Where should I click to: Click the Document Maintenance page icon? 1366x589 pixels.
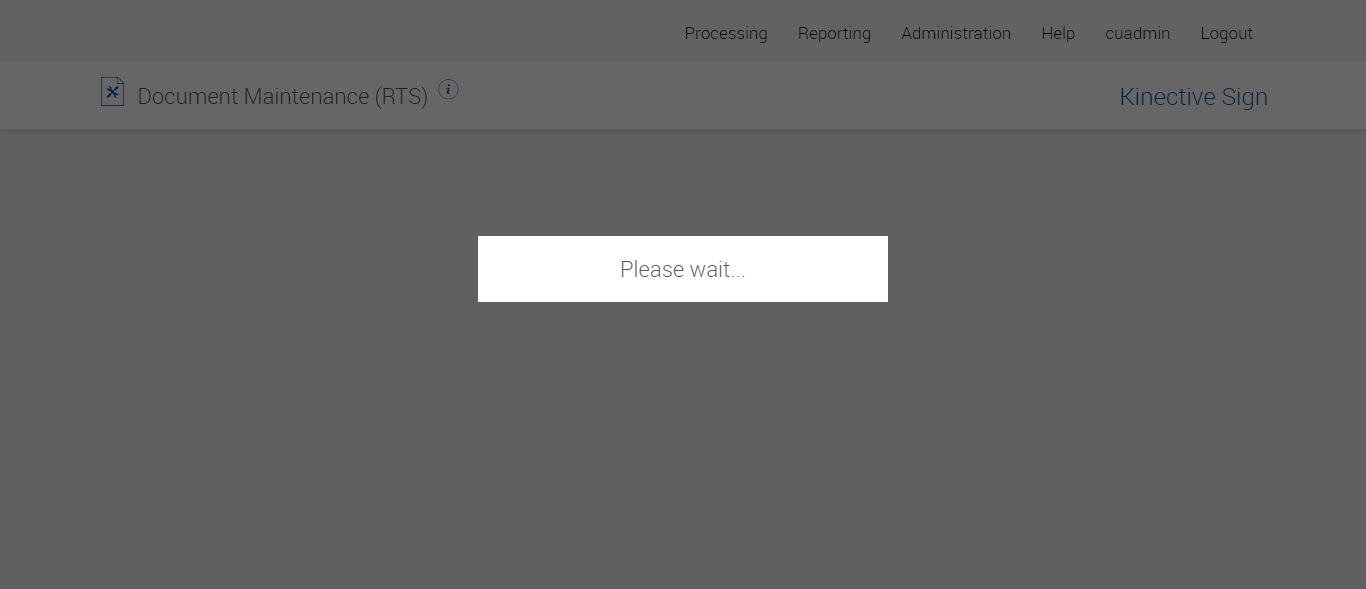coord(112,92)
